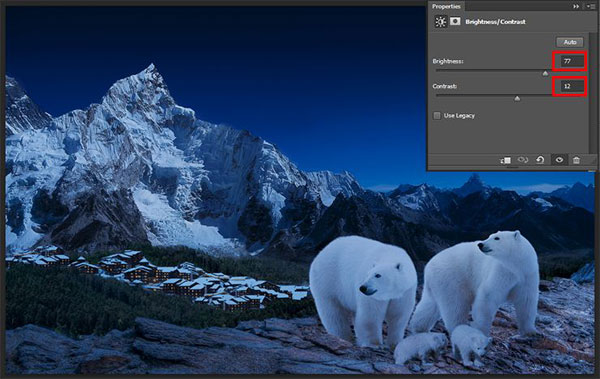Click the Contrast label text
This screenshot has width=600, height=379.
(x=445, y=86)
